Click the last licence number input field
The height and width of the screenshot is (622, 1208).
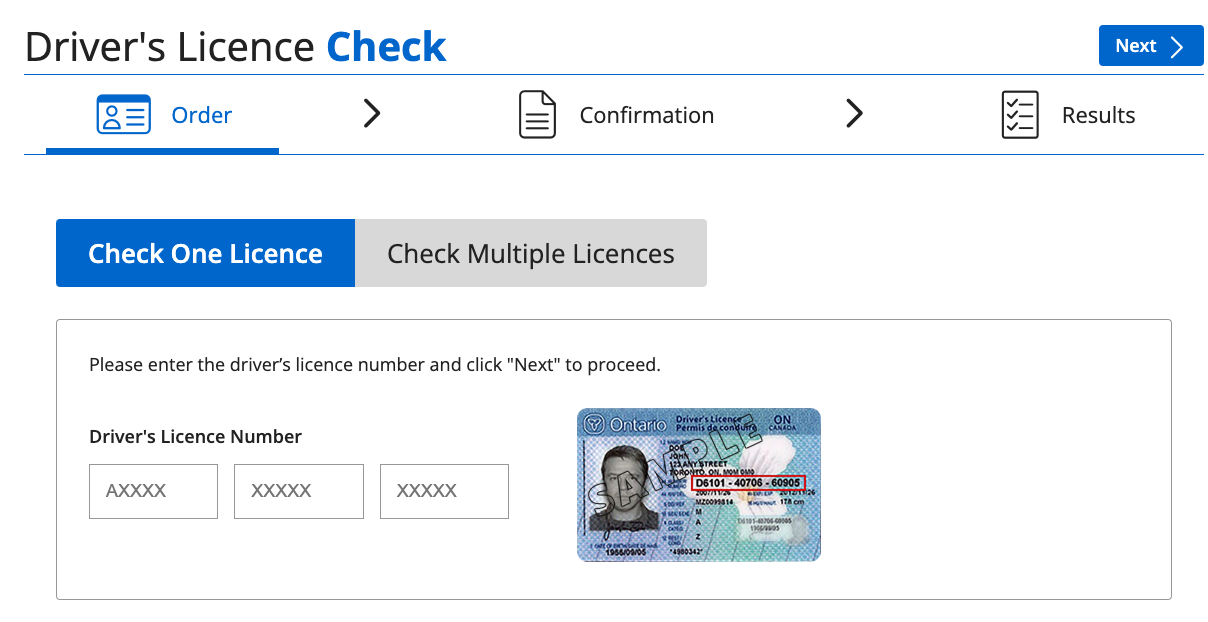point(444,491)
